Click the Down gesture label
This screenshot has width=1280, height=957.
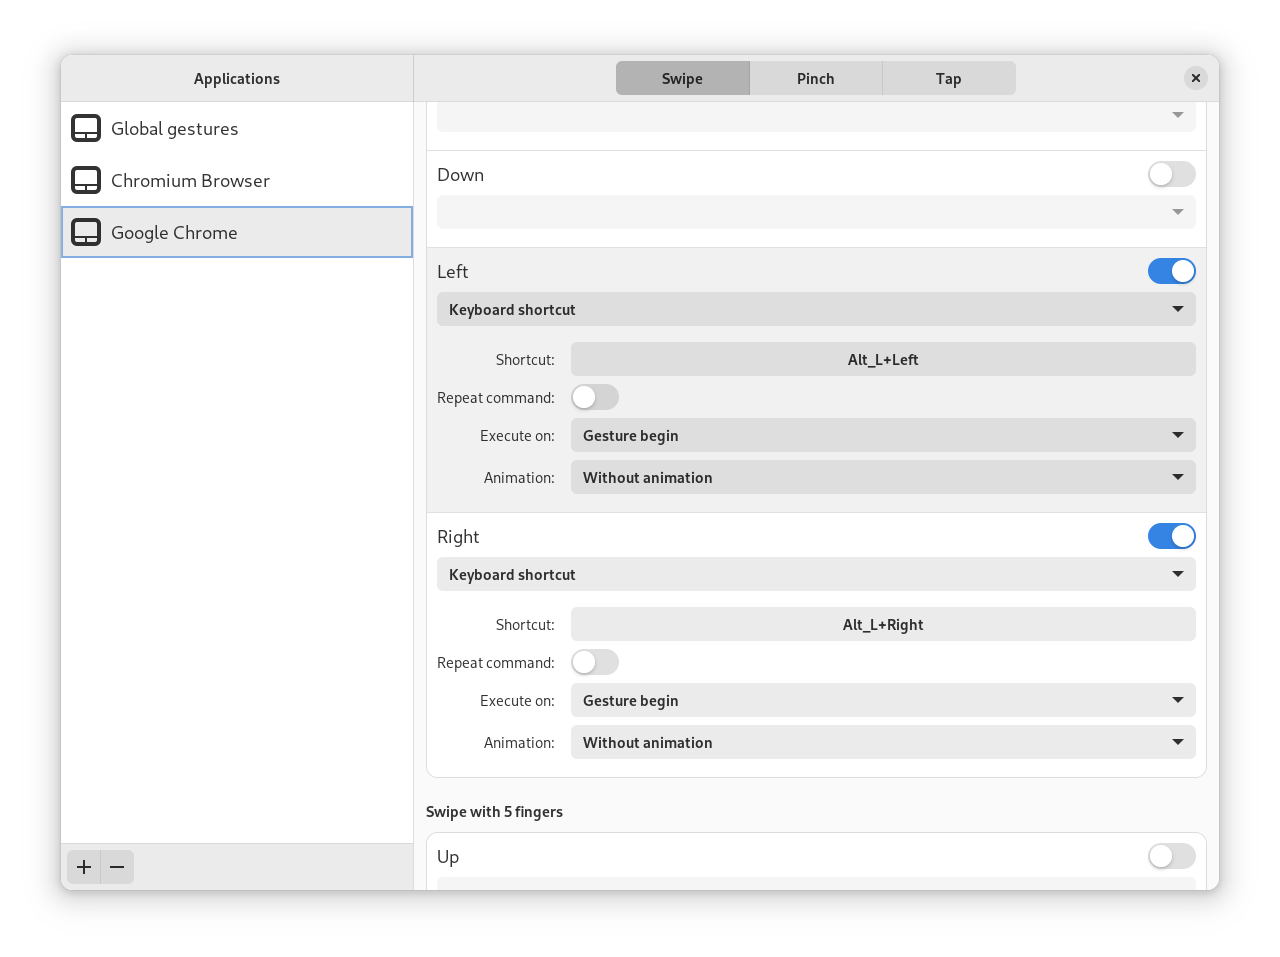460,175
